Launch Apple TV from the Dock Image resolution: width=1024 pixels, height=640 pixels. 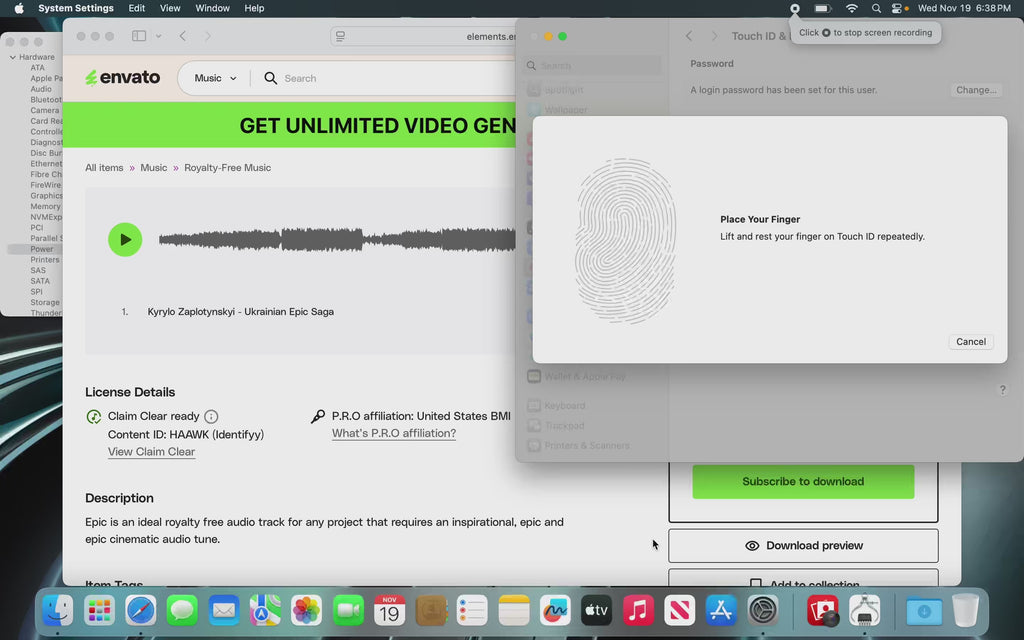coord(597,609)
